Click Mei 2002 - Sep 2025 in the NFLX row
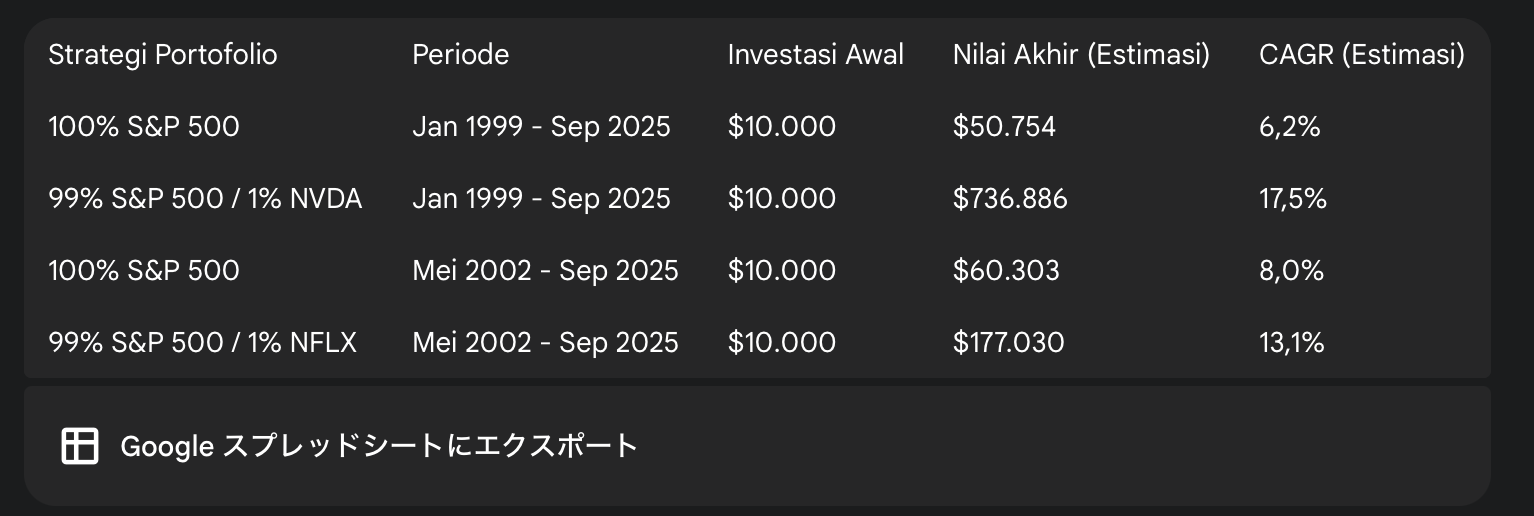1534x516 pixels. (x=545, y=343)
